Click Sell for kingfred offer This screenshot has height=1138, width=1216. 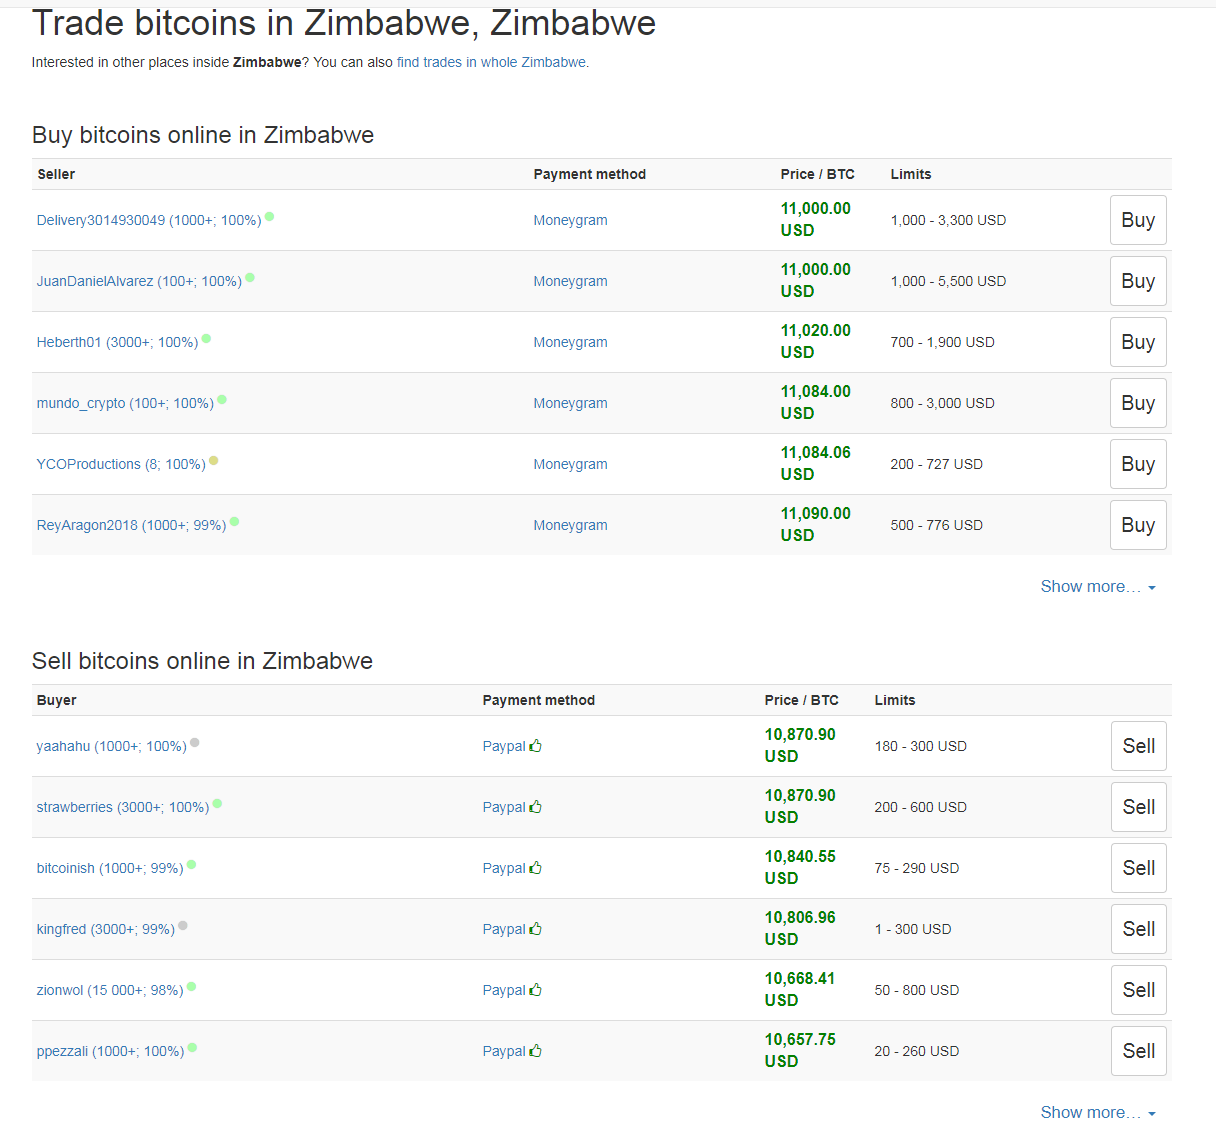1139,929
